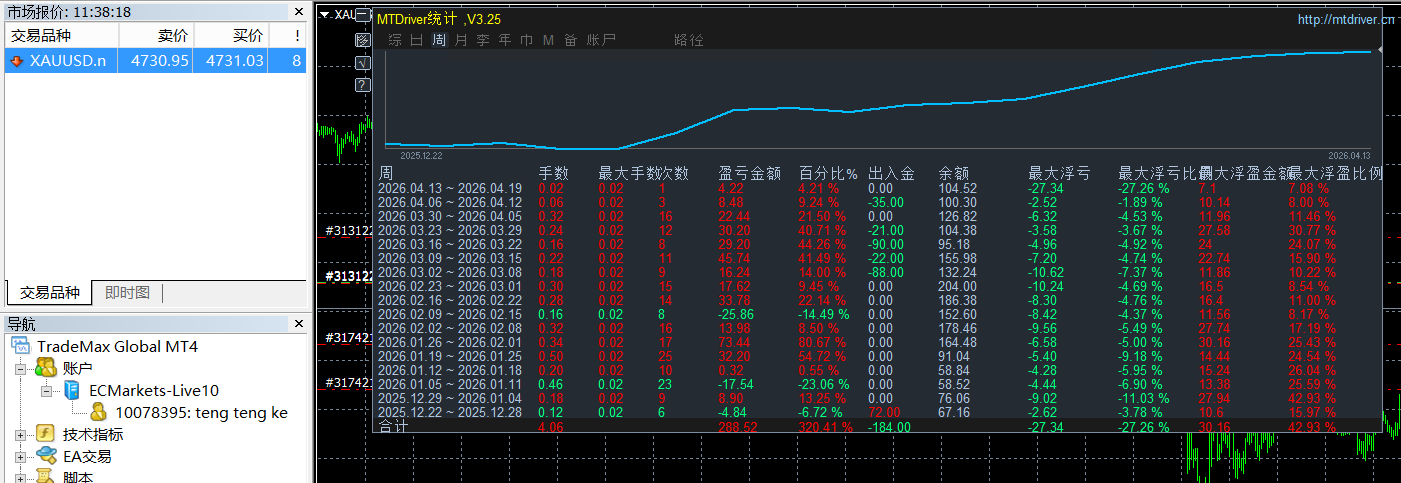The height and width of the screenshot is (483, 1401).
Task: Click the ECMarkets-Live10 server icon
Action: click(72, 391)
